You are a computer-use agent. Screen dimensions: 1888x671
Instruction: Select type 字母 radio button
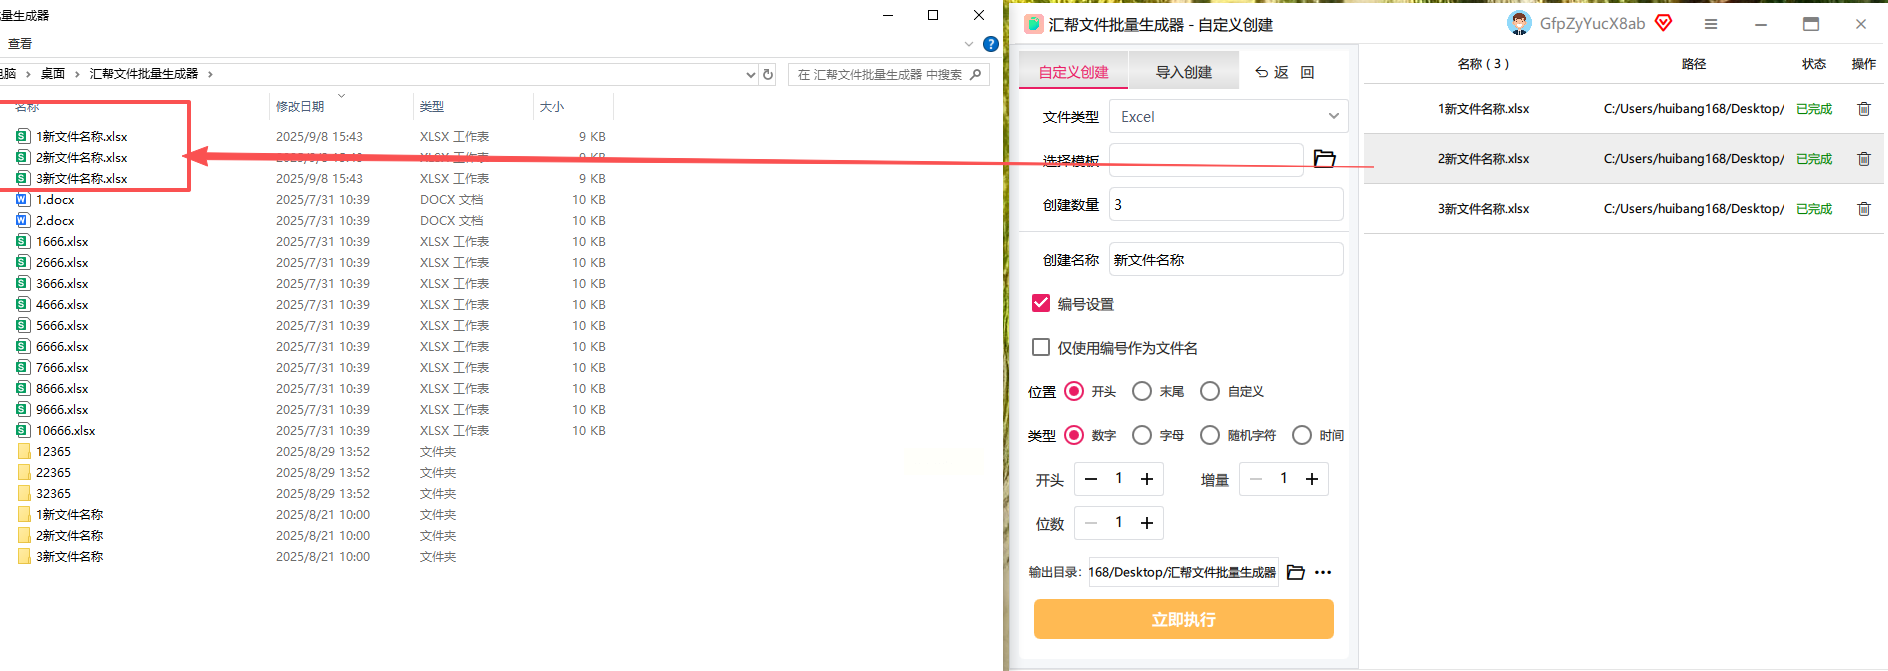pyautogui.click(x=1142, y=435)
